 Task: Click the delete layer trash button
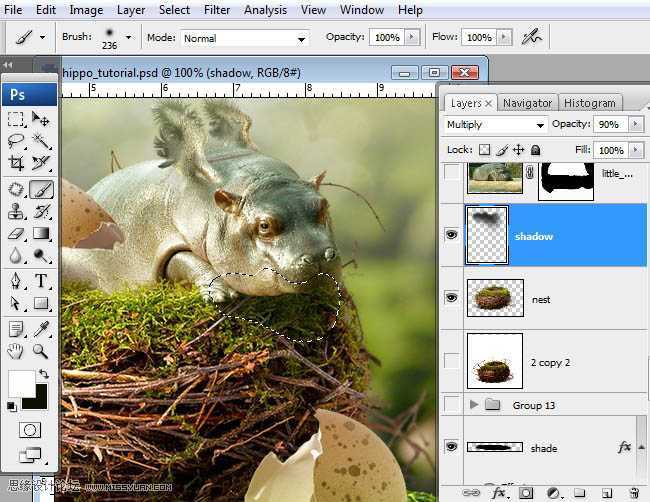(x=634, y=493)
